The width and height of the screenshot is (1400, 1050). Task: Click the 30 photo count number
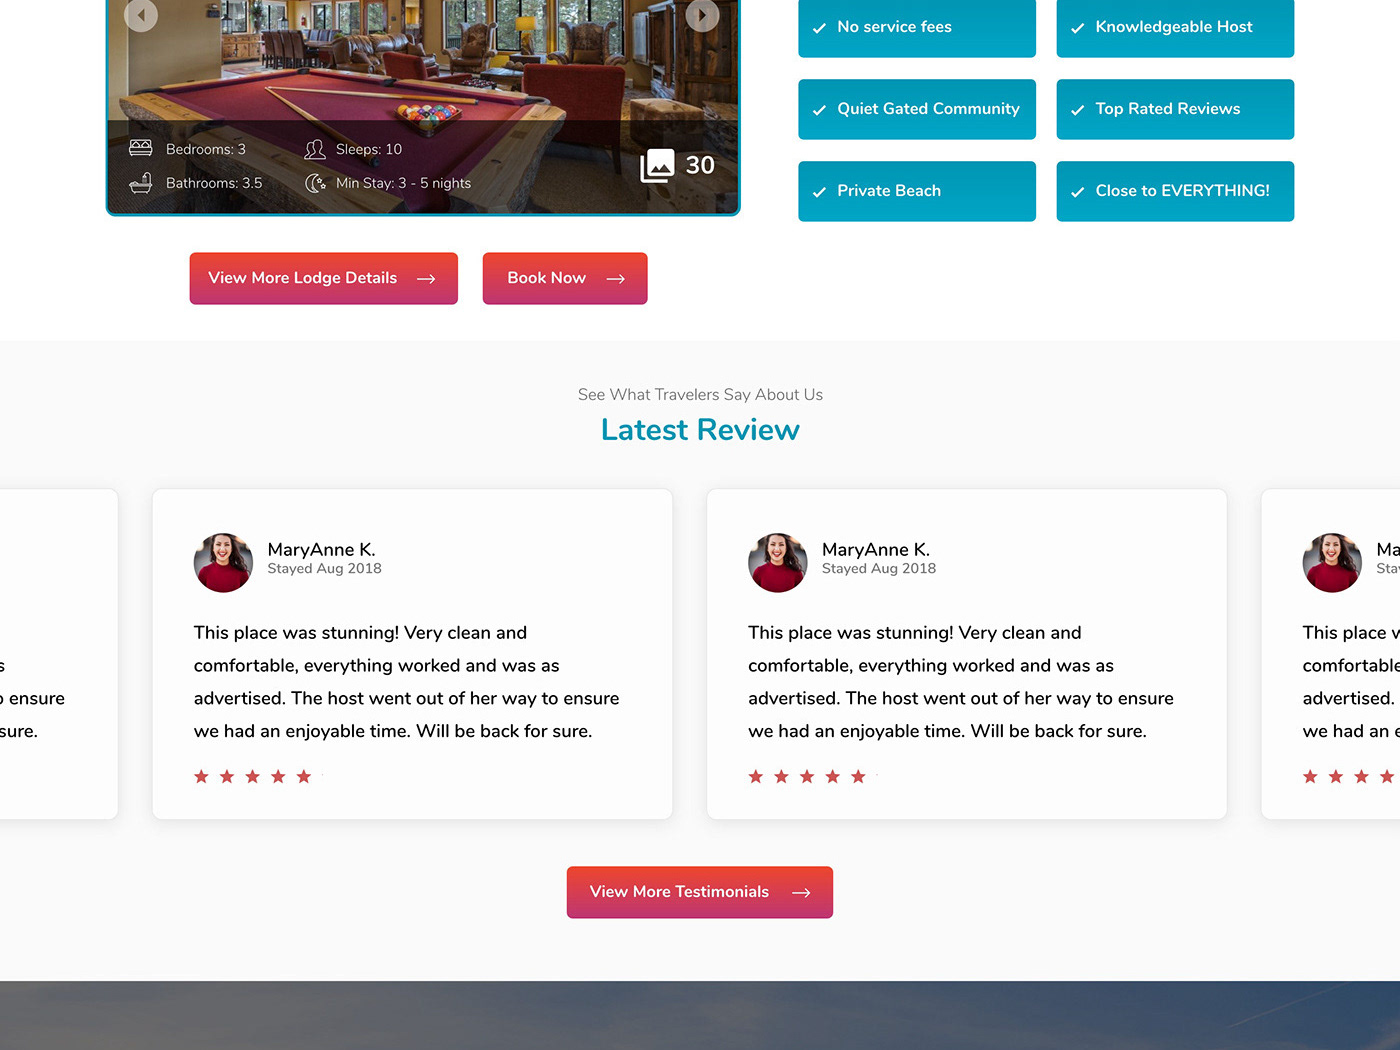click(x=700, y=165)
